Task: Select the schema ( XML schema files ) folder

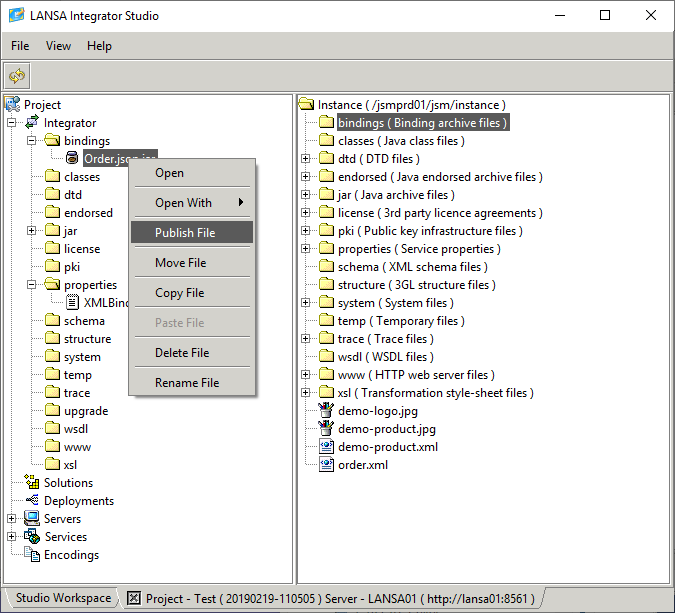Action: (x=412, y=267)
